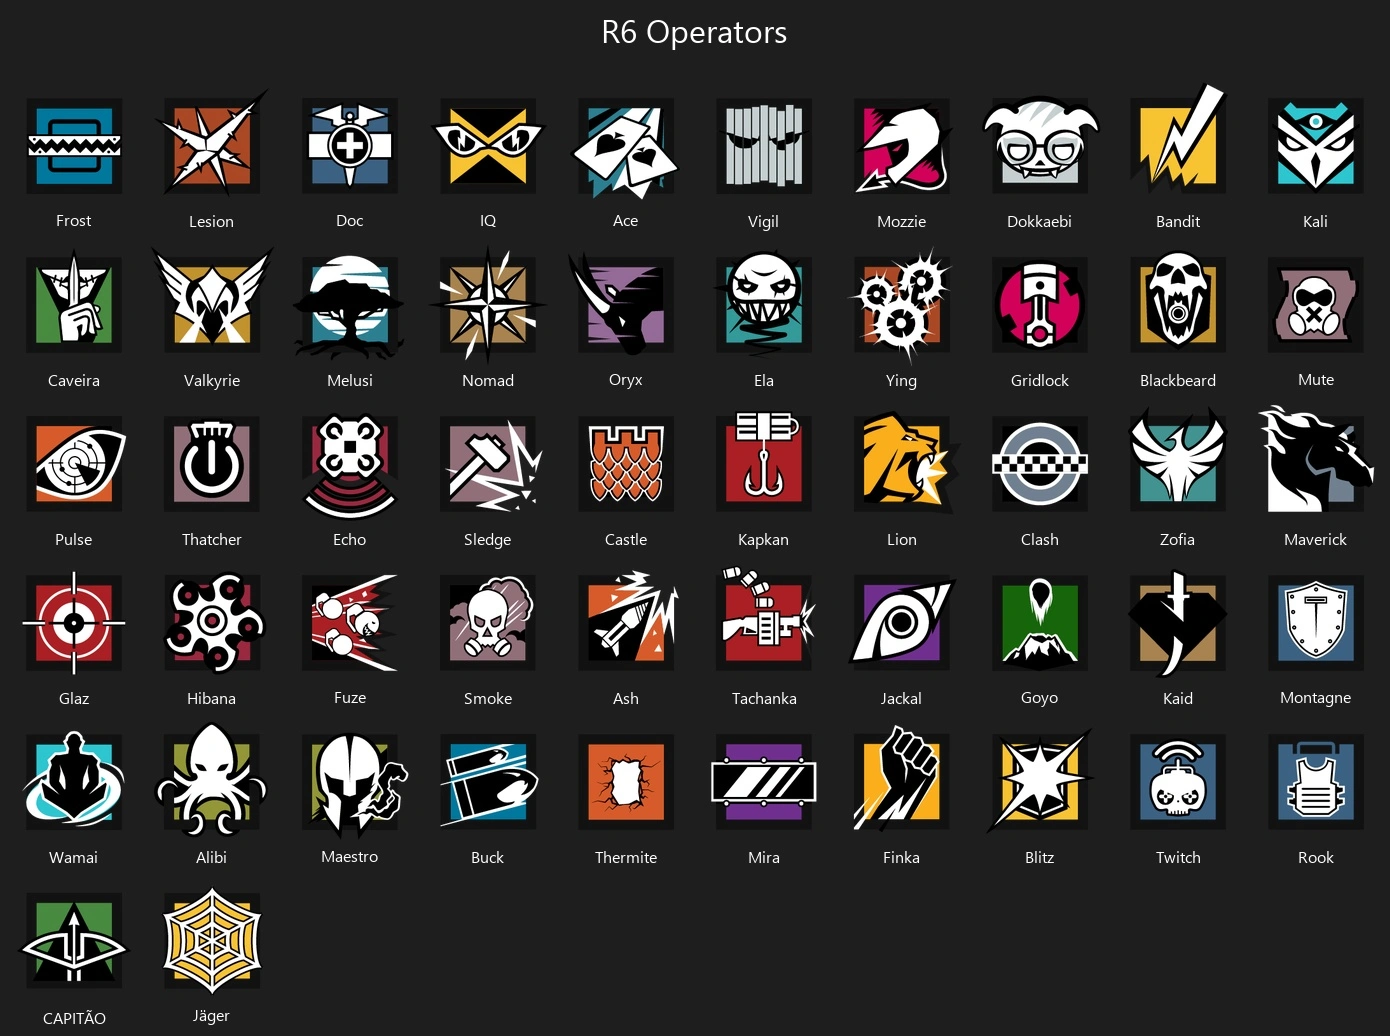
Task: Select the Lion operator icon
Action: pyautogui.click(x=906, y=462)
